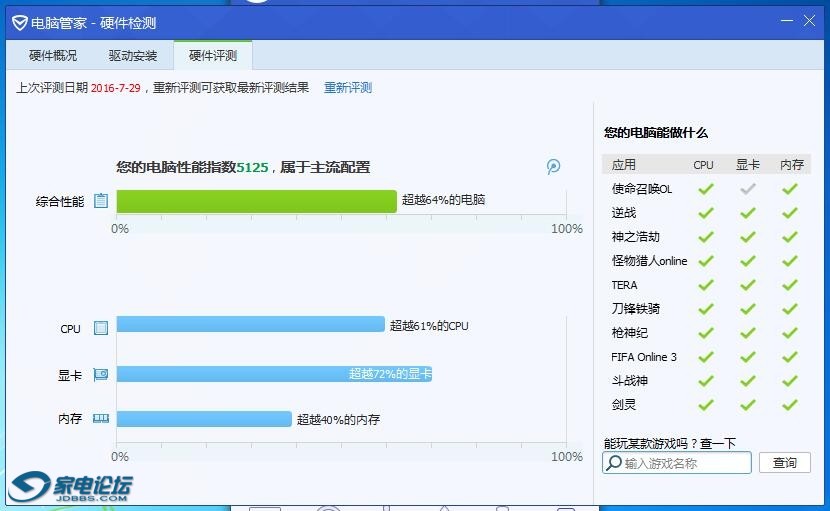Click the FIFA Online 3 game name
The image size is (830, 511).
[x=644, y=357]
